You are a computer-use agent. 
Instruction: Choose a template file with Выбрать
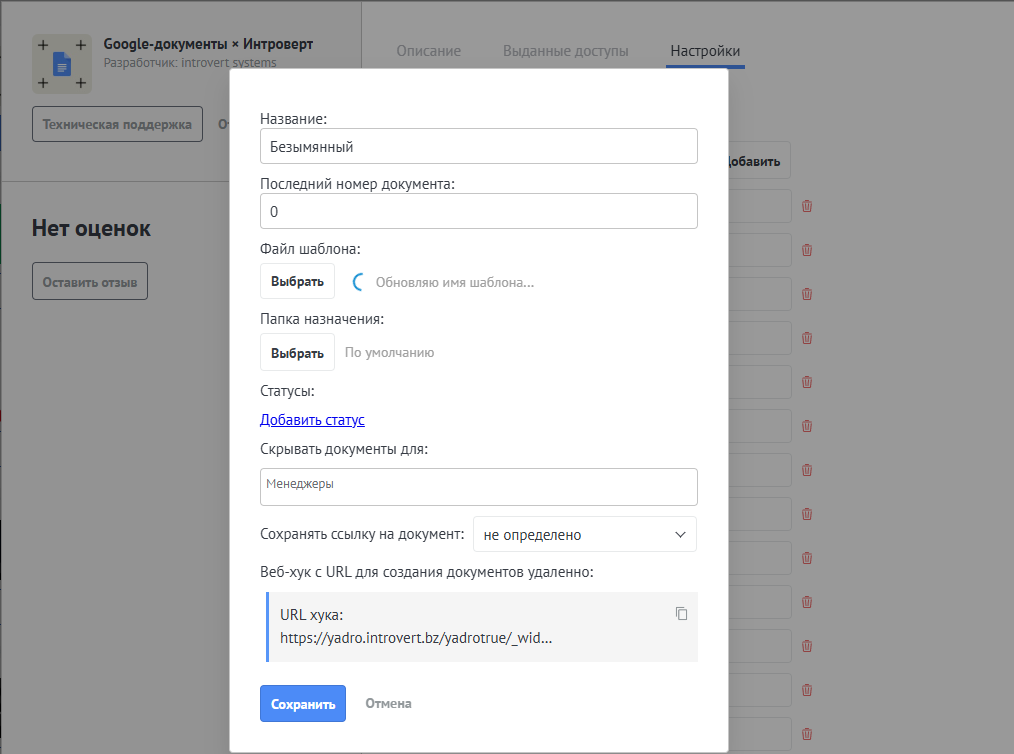[297, 281]
